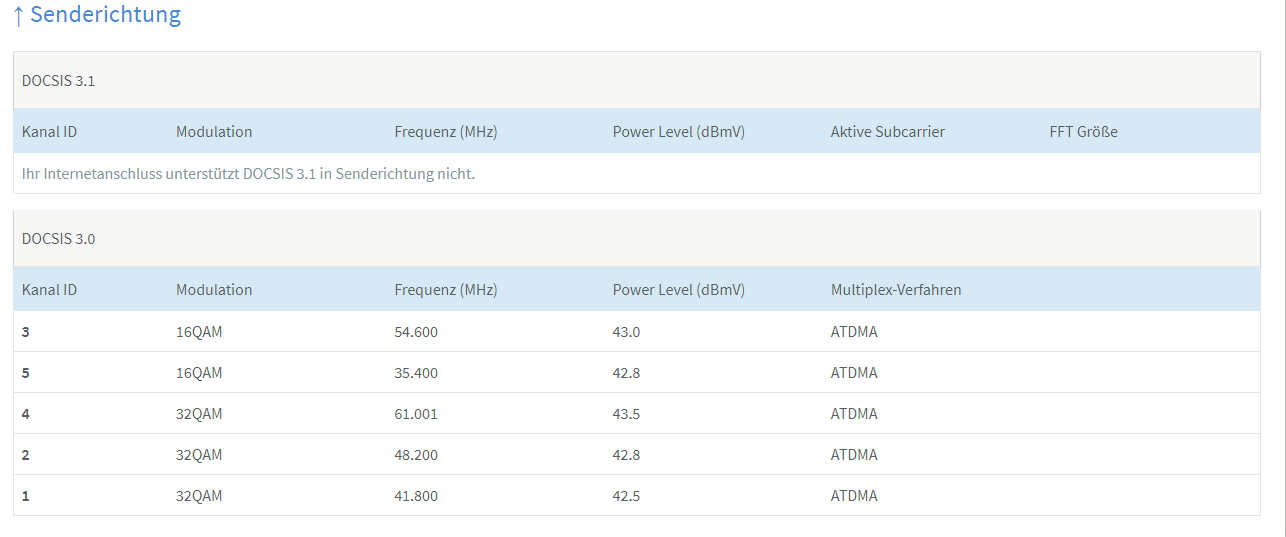The height and width of the screenshot is (537, 1286).
Task: Click Power Level header in DOCSIS 3.0 table
Action: coord(678,290)
